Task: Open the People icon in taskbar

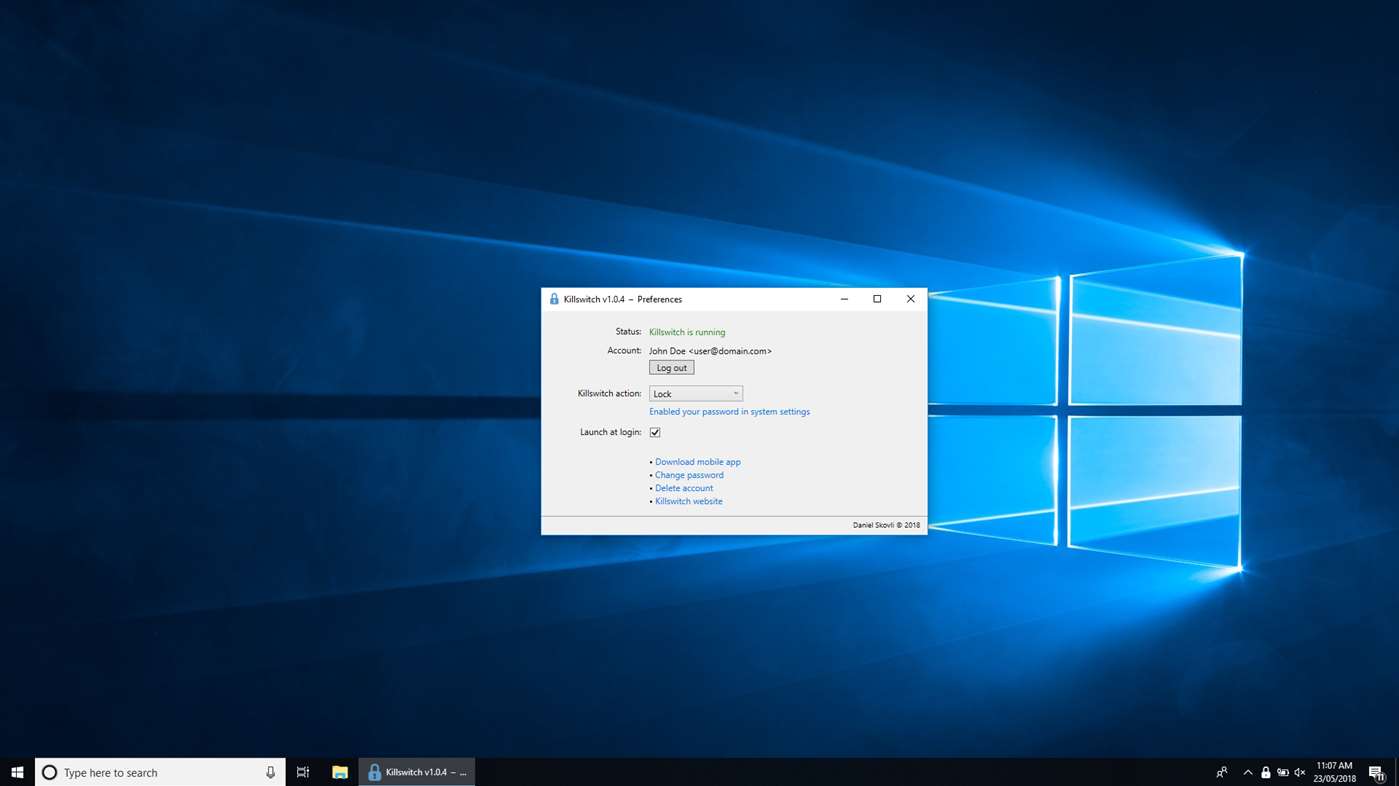Action: 1221,773
